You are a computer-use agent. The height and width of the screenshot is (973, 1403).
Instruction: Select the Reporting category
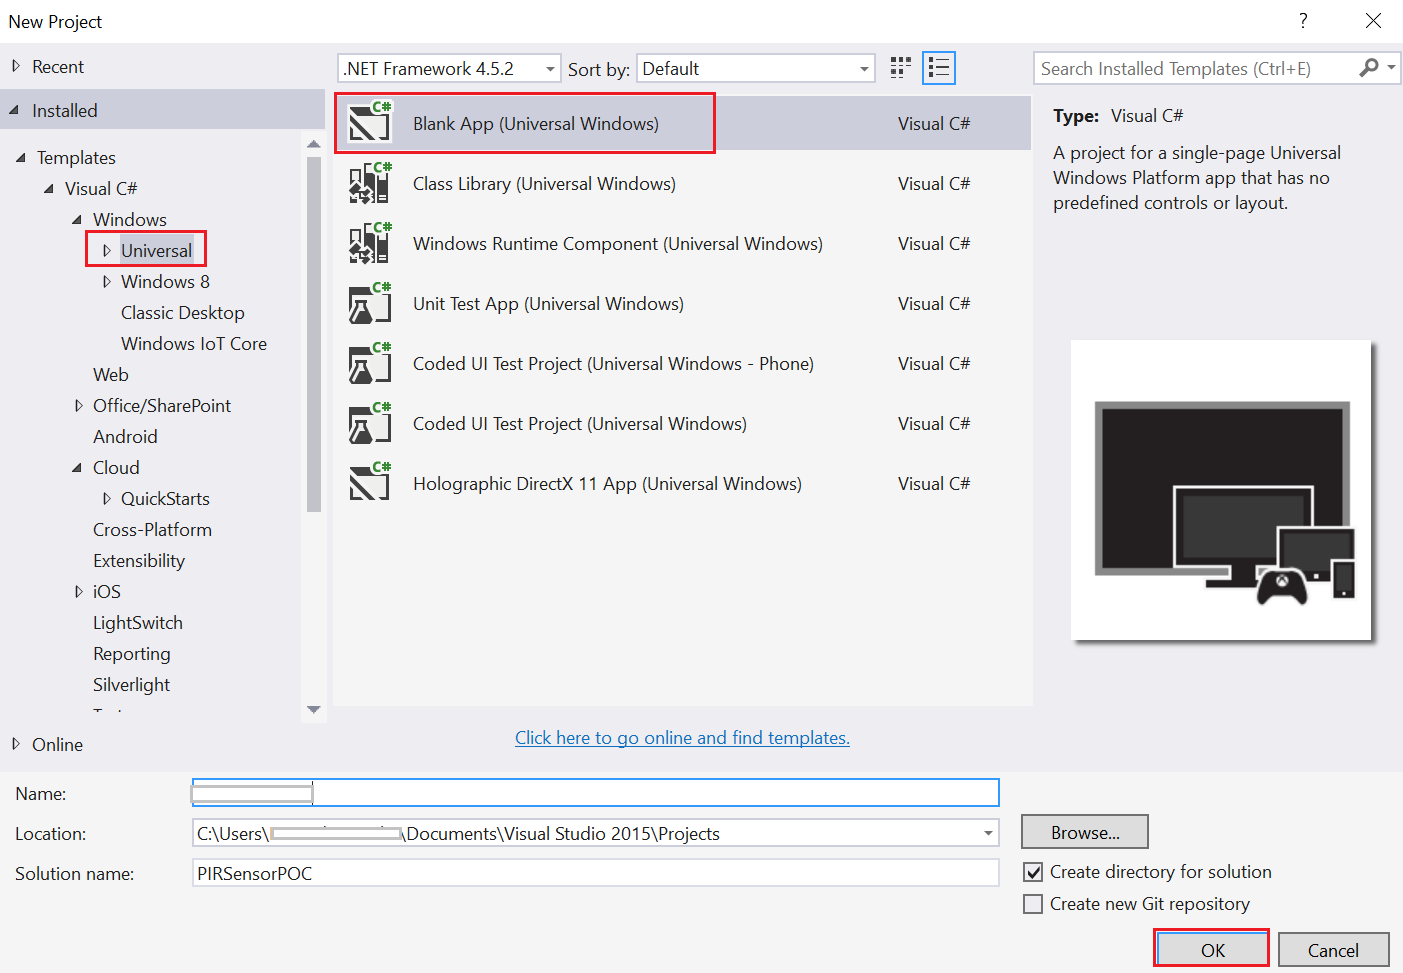coord(132,653)
